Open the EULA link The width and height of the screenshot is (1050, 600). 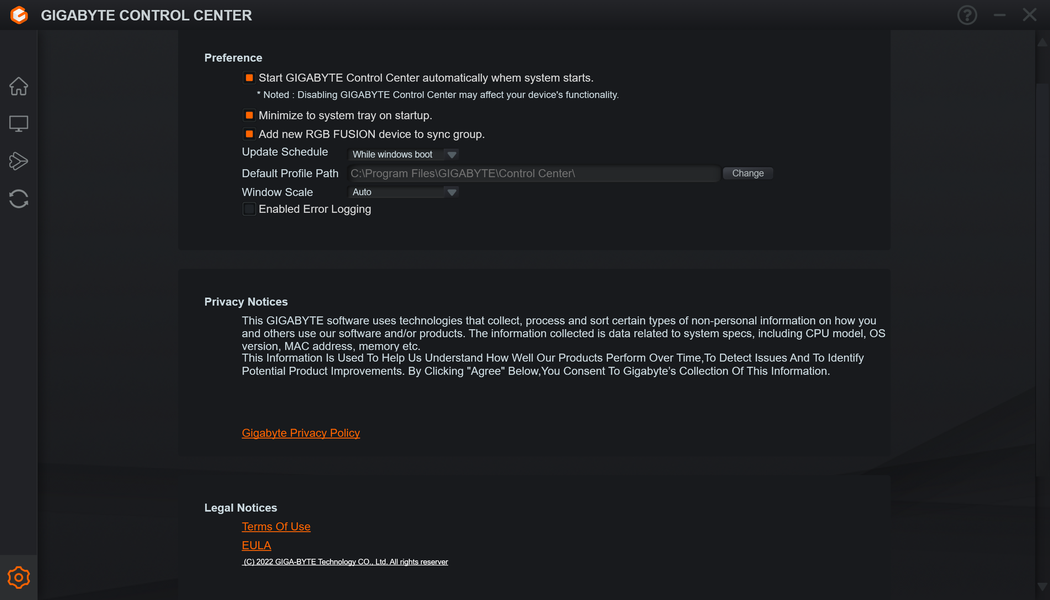click(256, 546)
